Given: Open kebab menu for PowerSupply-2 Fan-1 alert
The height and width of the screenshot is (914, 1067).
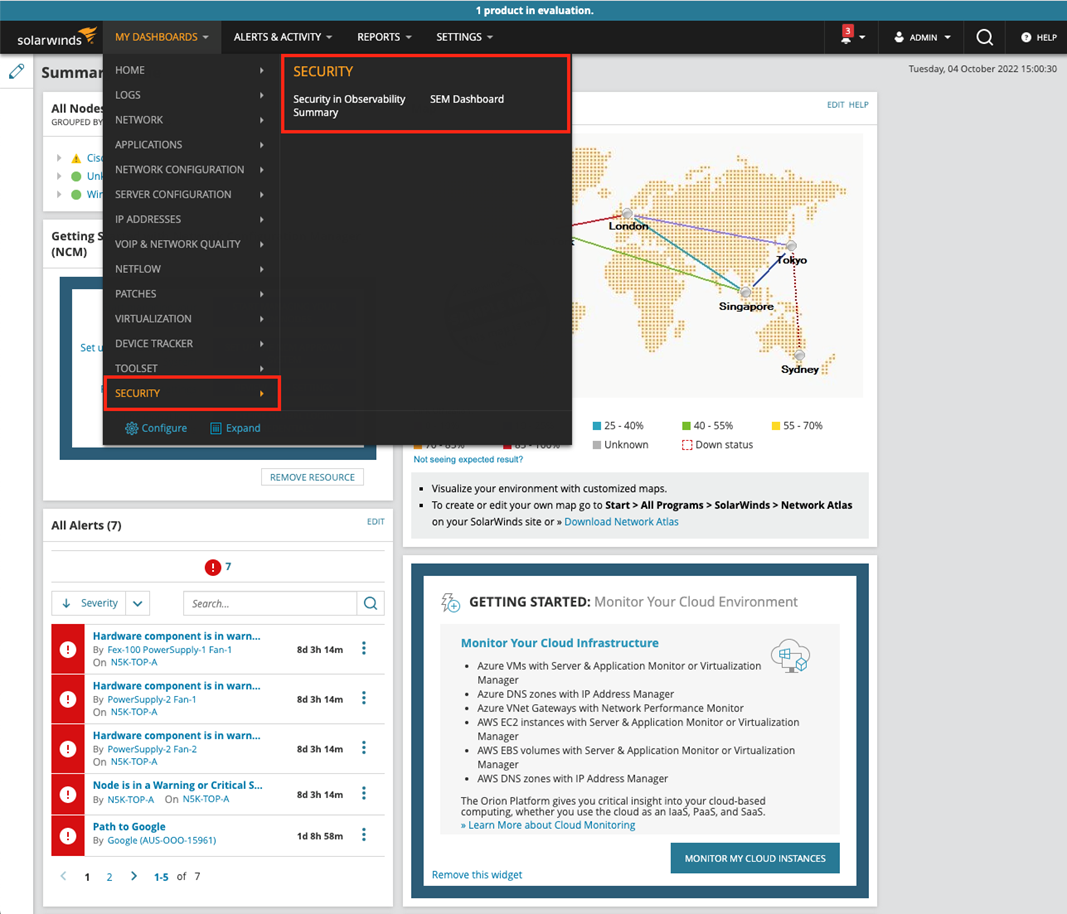Looking at the screenshot, I should pyautogui.click(x=364, y=698).
